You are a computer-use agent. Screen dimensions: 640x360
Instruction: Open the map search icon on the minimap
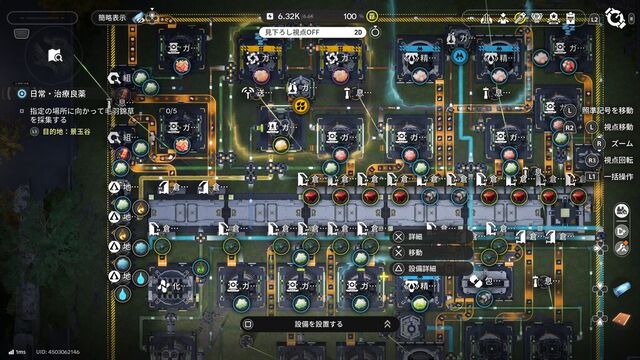point(55,55)
